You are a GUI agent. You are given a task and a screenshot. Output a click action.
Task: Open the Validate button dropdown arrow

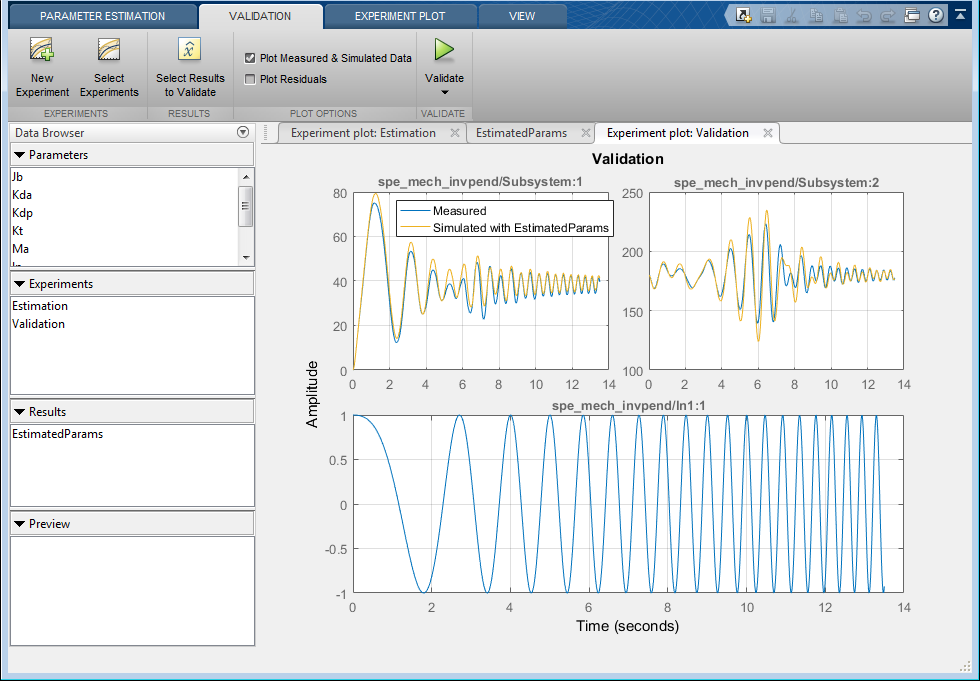tap(444, 92)
